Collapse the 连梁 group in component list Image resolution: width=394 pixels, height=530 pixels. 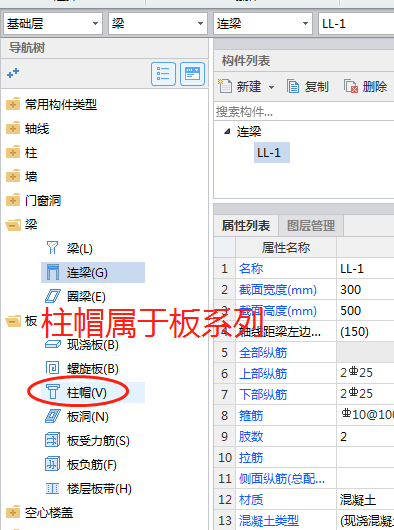click(x=227, y=131)
